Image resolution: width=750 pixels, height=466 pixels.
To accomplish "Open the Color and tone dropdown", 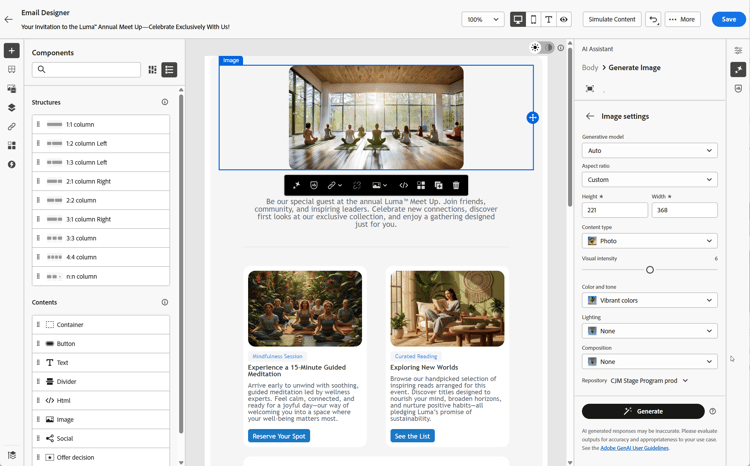I will point(650,300).
